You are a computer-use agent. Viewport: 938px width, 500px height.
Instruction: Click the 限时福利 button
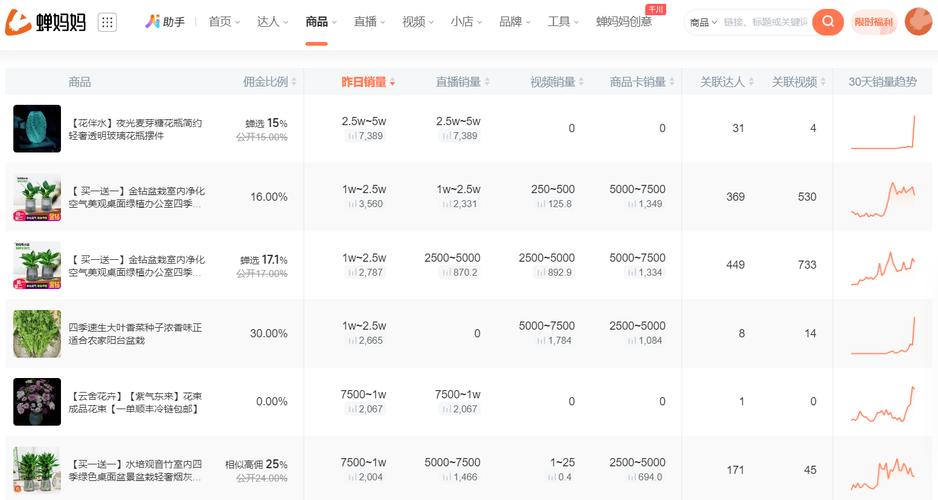pyautogui.click(x=874, y=22)
